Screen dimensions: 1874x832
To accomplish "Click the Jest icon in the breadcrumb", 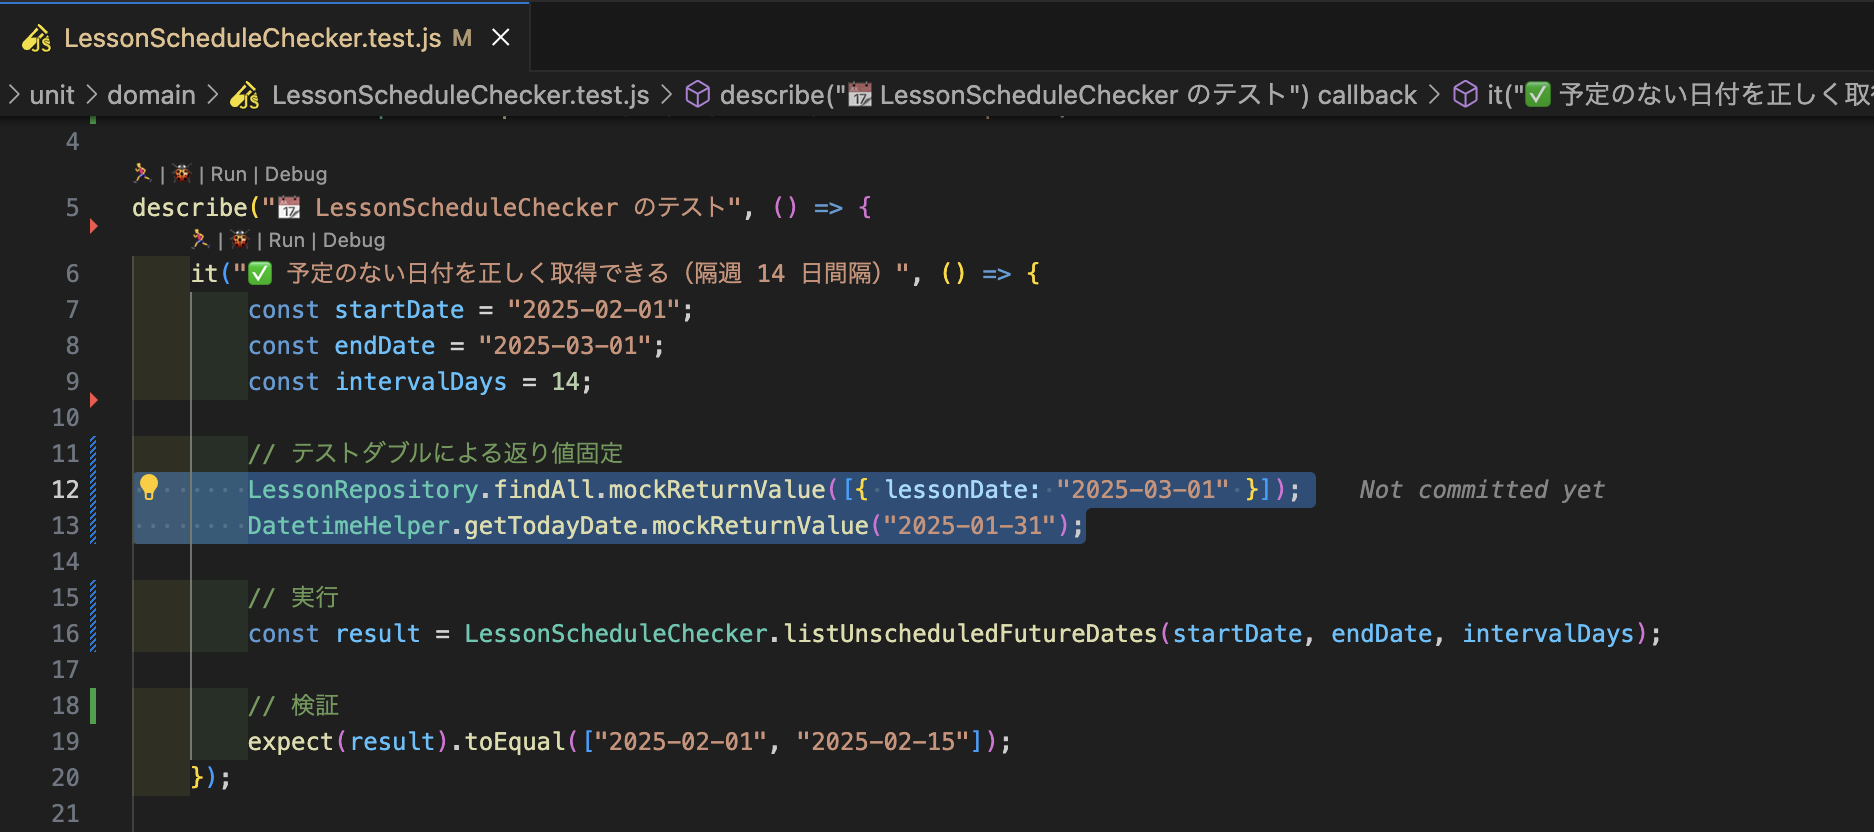I will (245, 95).
